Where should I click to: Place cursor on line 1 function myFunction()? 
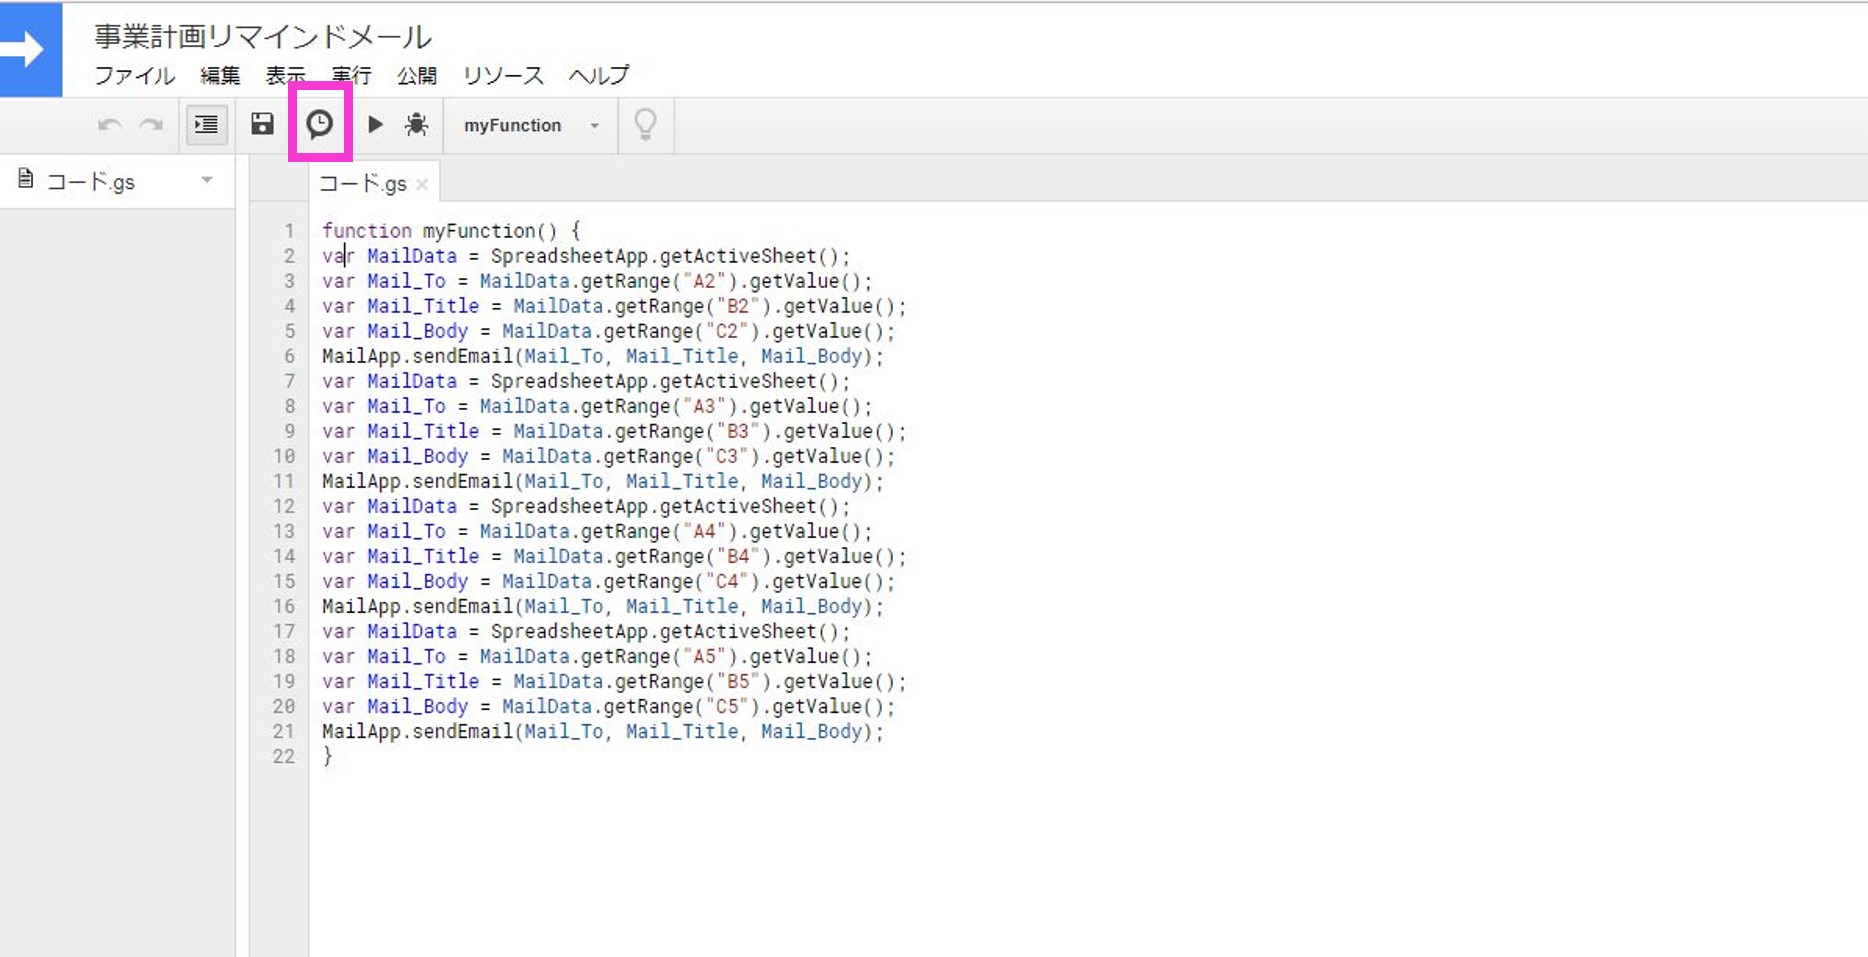(x=451, y=231)
